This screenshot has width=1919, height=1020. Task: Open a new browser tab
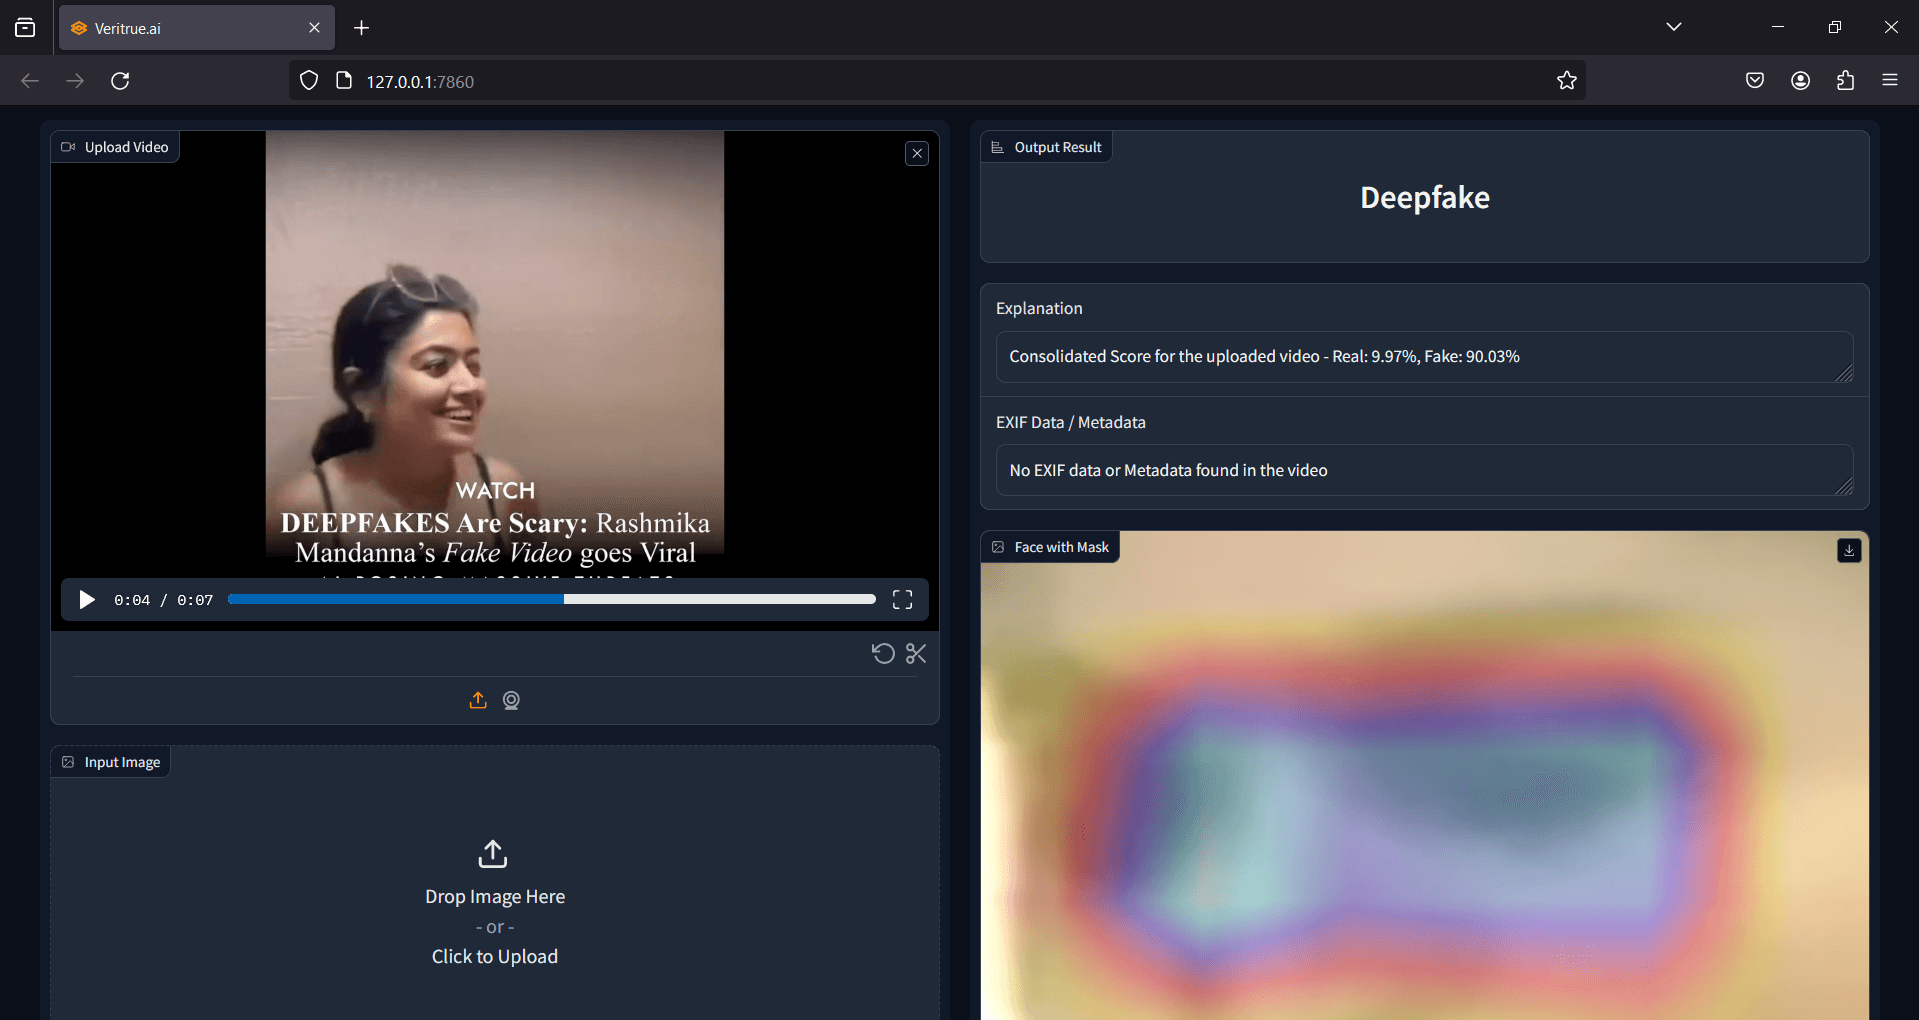(x=362, y=28)
